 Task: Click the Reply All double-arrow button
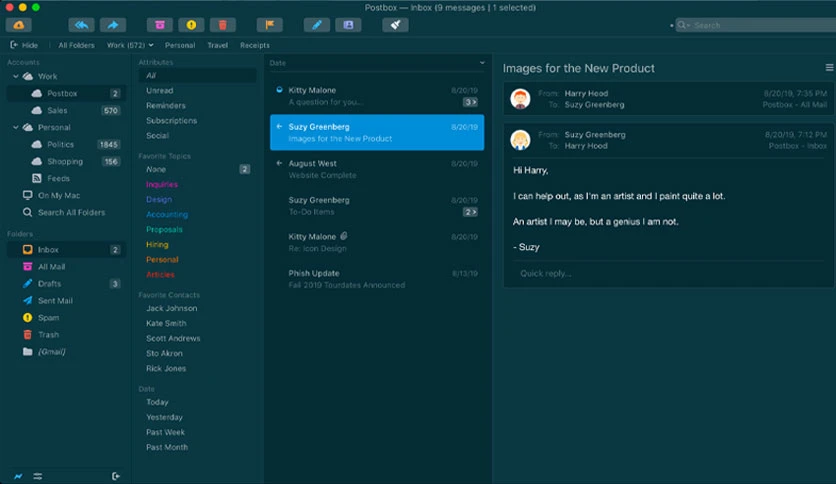click(x=81, y=25)
